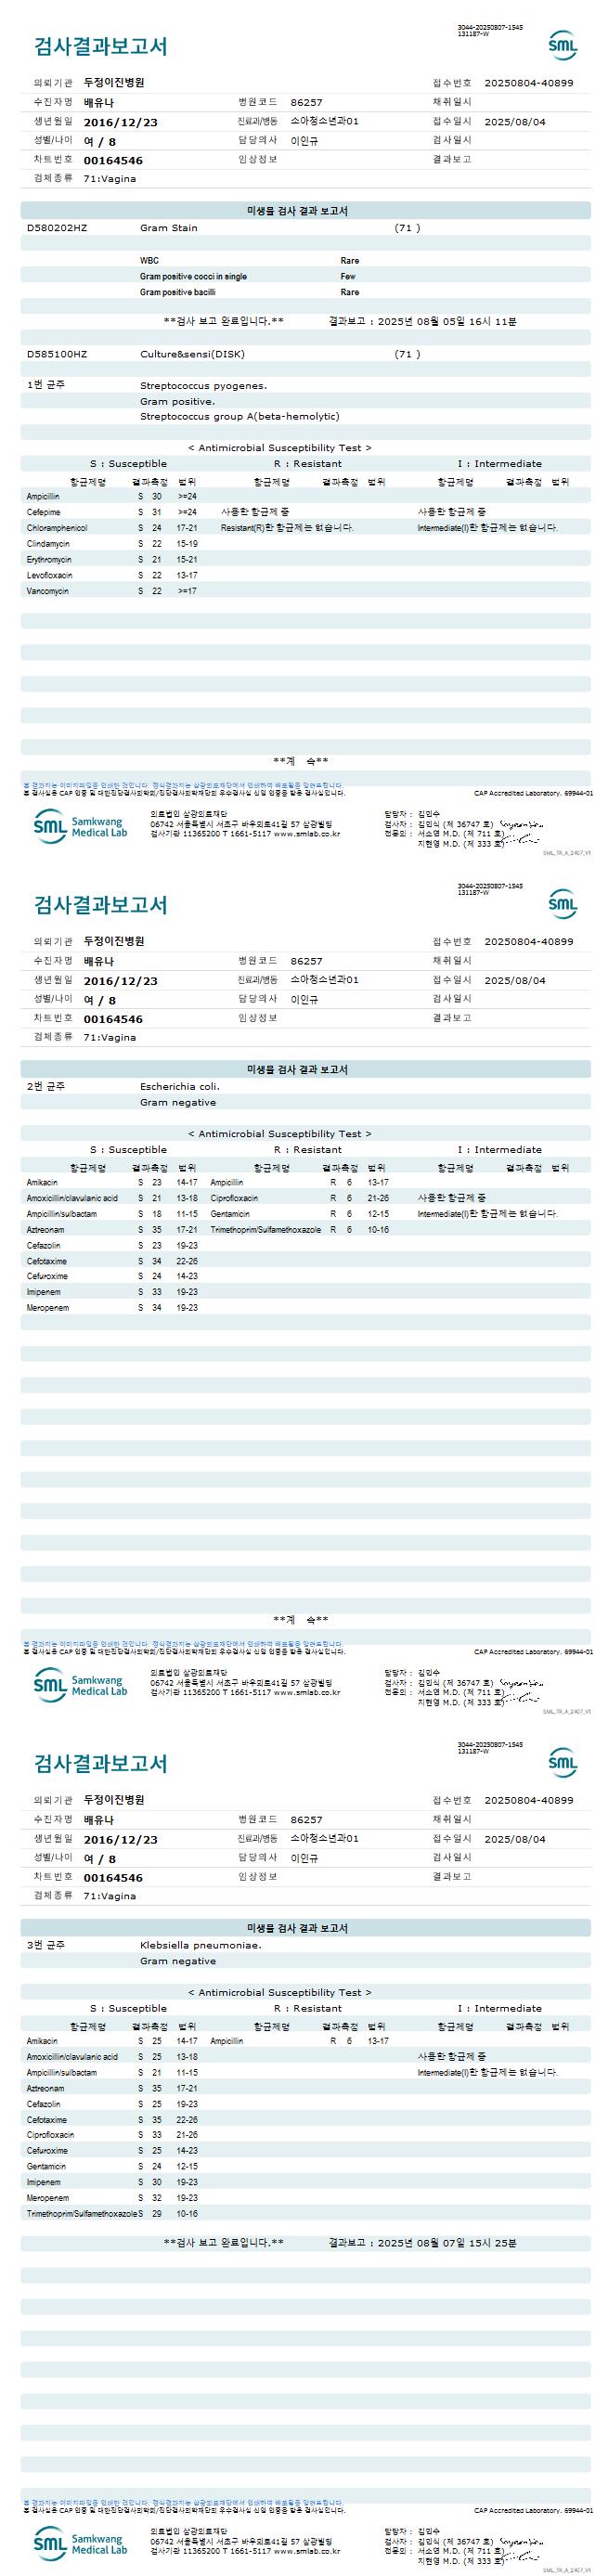Viewport: 608px width, 2576px height.
Task: Click Ampicillin/sulbactam row with value 18
Action: click(x=112, y=1214)
